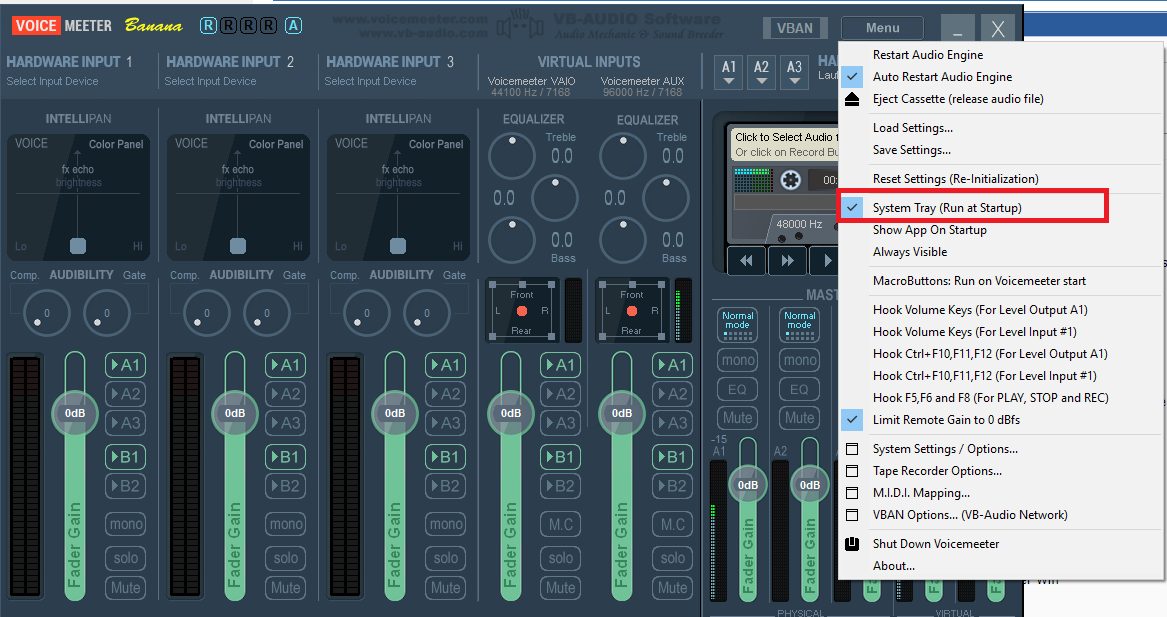The image size is (1167, 617).
Task: Click M.I.D.I. Mapping window icon
Action: click(x=852, y=493)
